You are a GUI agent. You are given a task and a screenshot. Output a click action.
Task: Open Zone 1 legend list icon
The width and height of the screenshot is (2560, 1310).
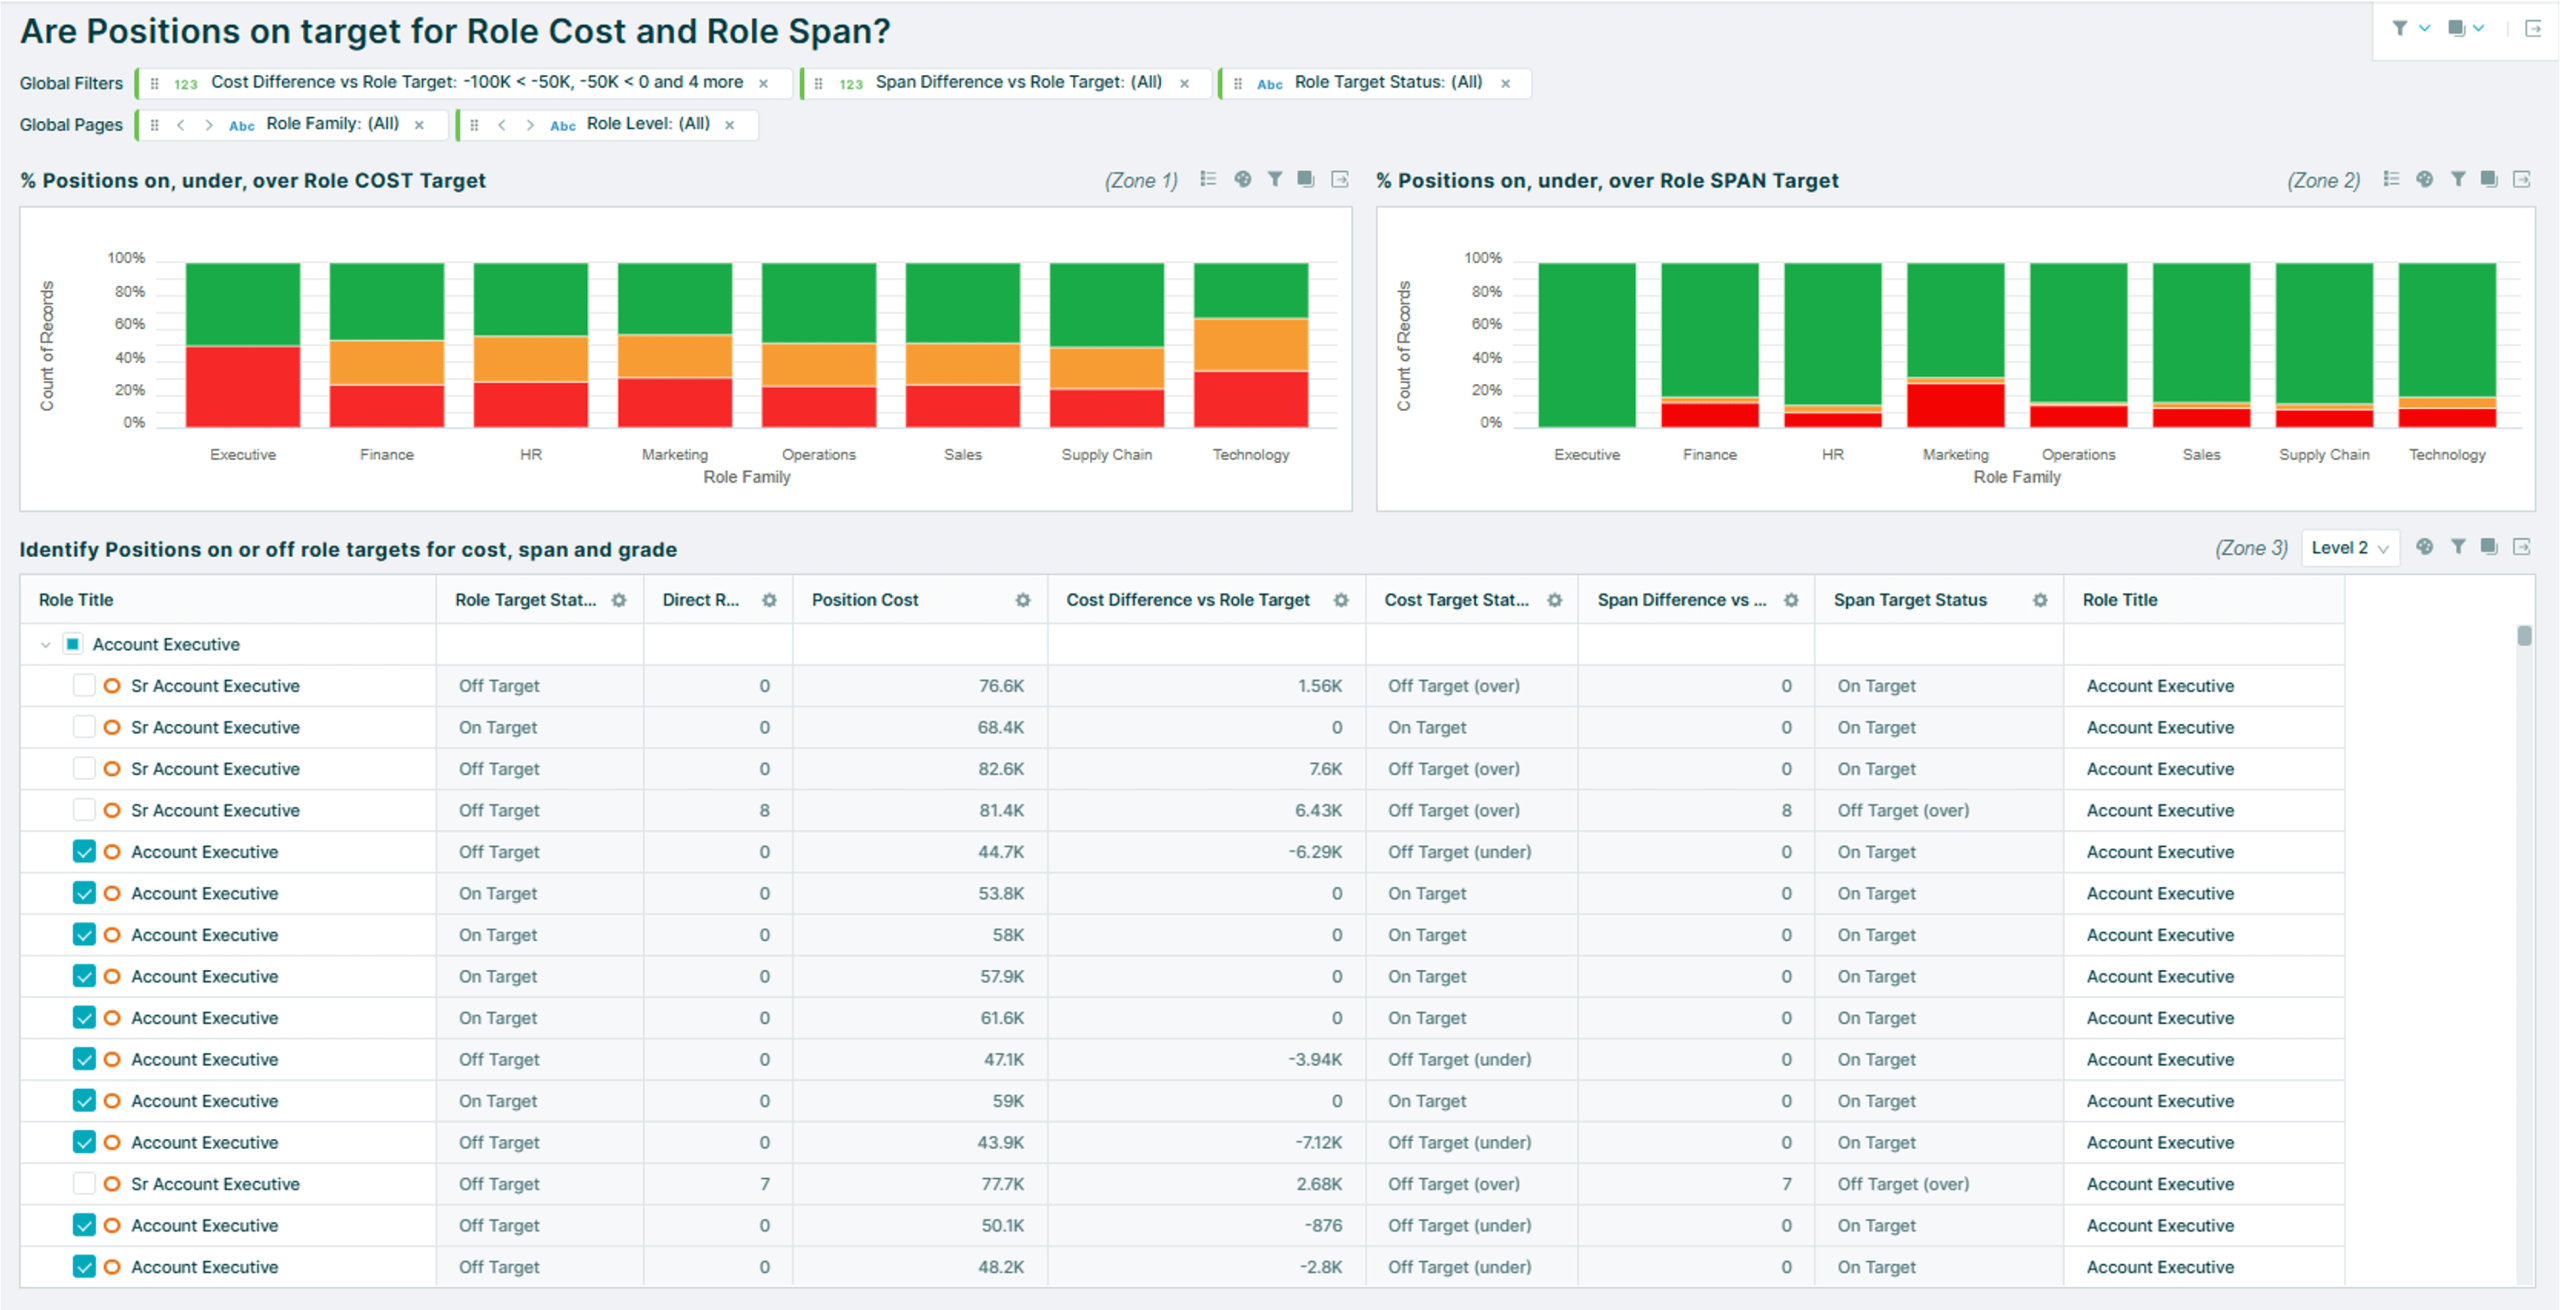pos(1208,179)
